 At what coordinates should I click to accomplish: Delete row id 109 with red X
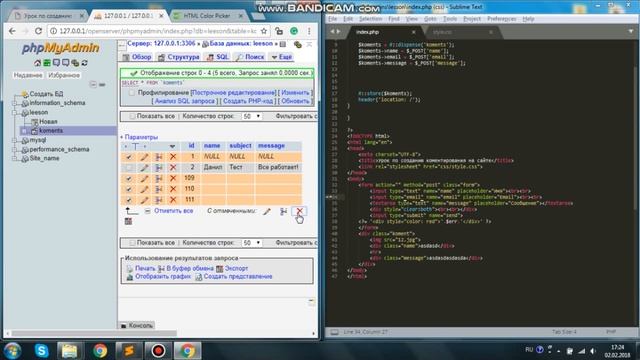[x=173, y=178]
